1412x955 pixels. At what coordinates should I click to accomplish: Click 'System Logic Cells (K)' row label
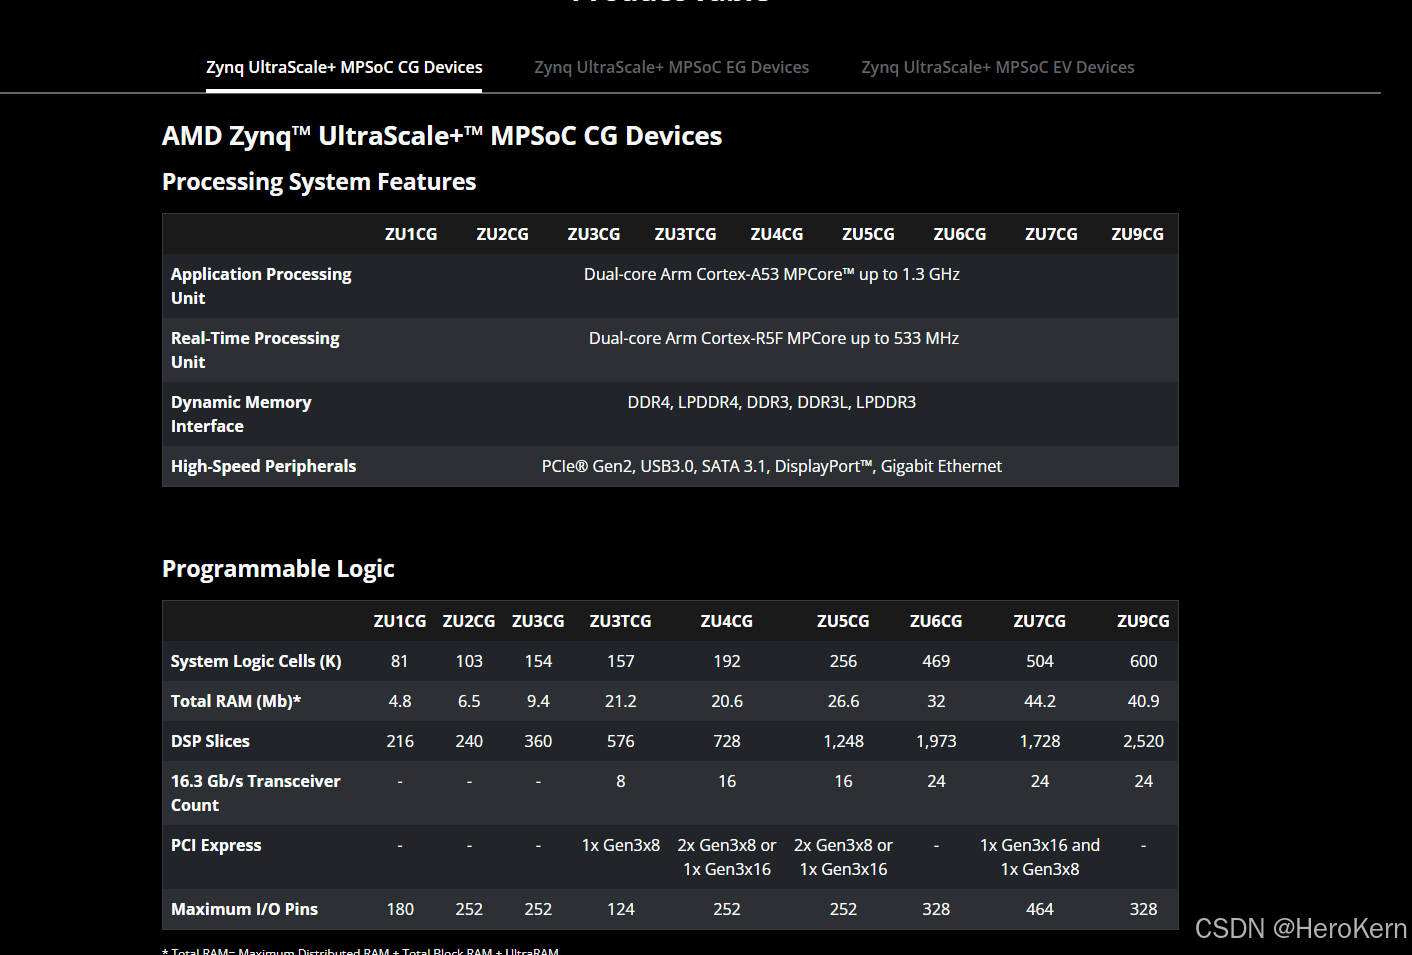tap(256, 661)
